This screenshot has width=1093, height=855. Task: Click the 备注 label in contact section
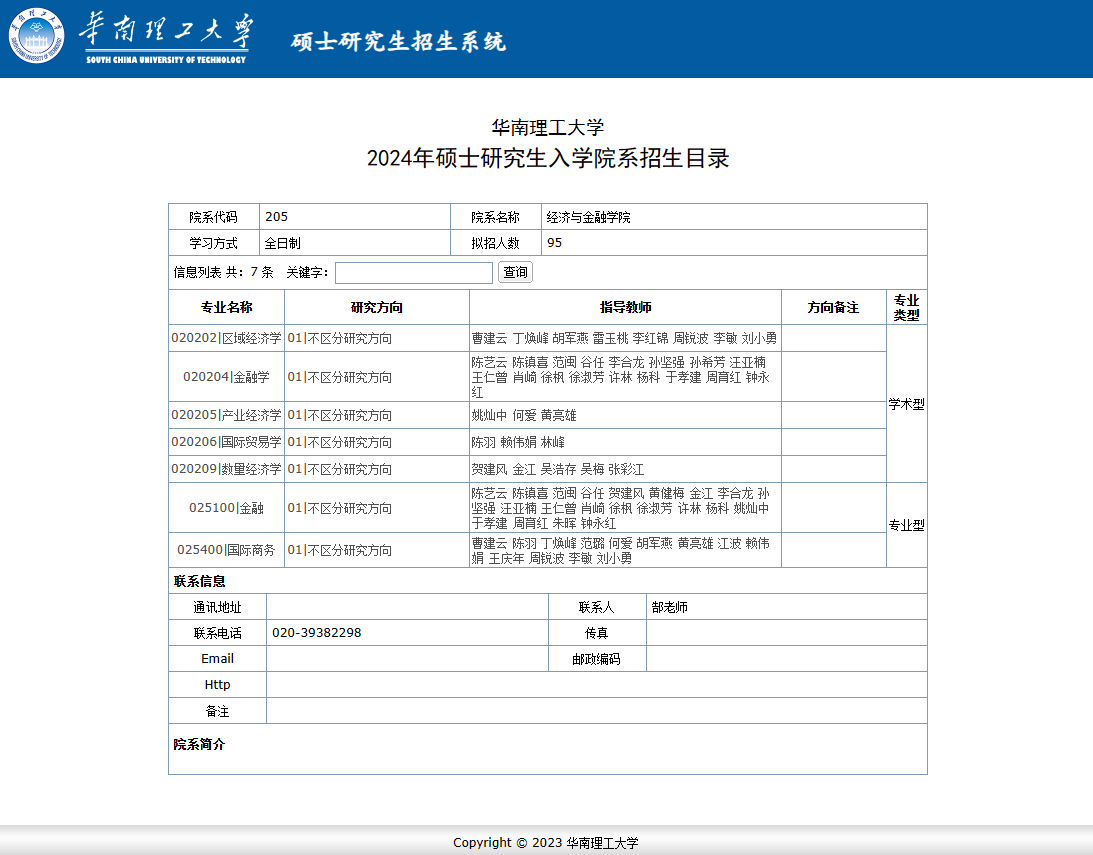point(217,711)
